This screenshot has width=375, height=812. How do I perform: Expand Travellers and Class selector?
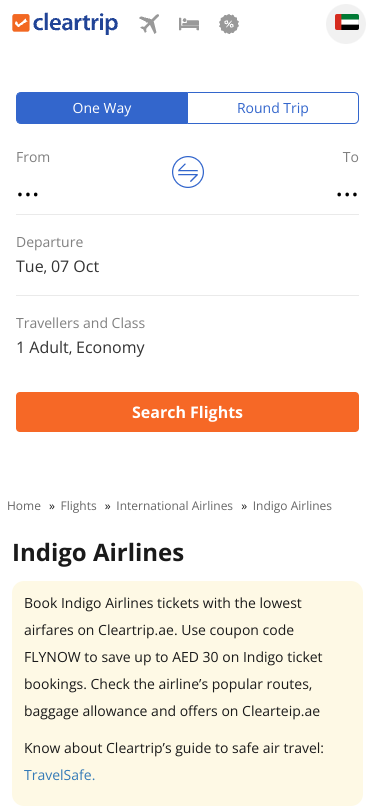[188, 336]
